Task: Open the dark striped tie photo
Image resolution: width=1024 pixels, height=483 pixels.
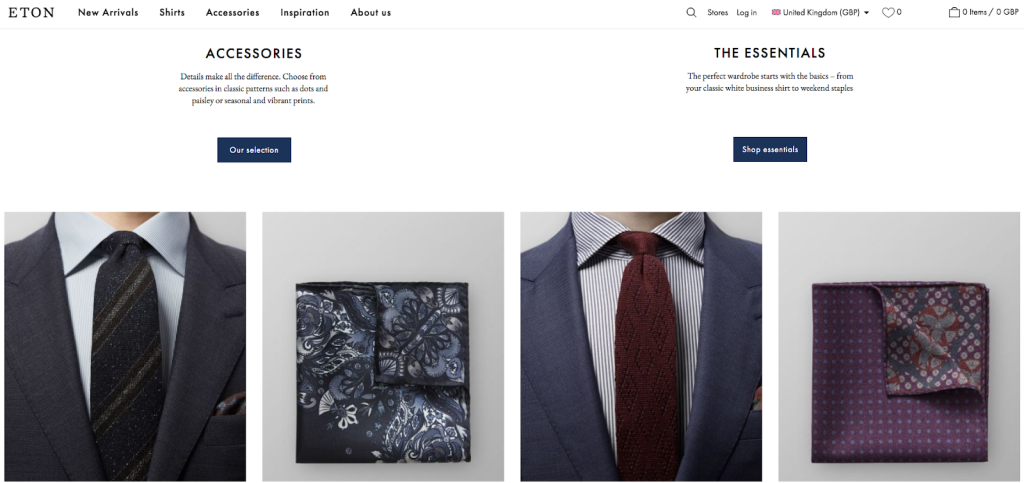Action: (x=125, y=347)
